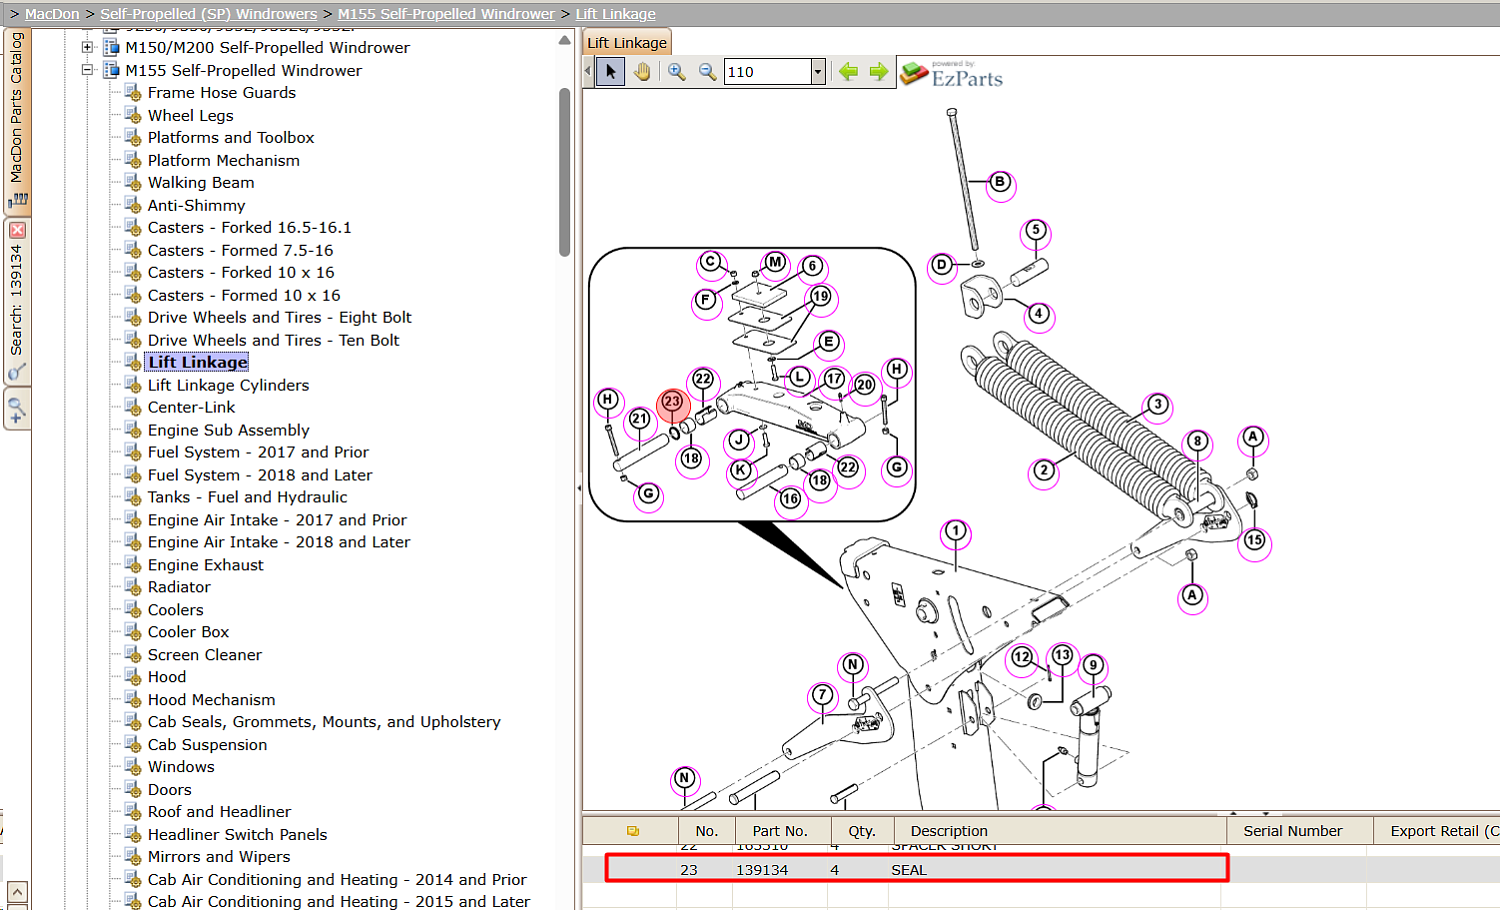Viewport: 1500px width, 910px height.
Task: Select the SEAL part row 139134
Action: click(916, 869)
